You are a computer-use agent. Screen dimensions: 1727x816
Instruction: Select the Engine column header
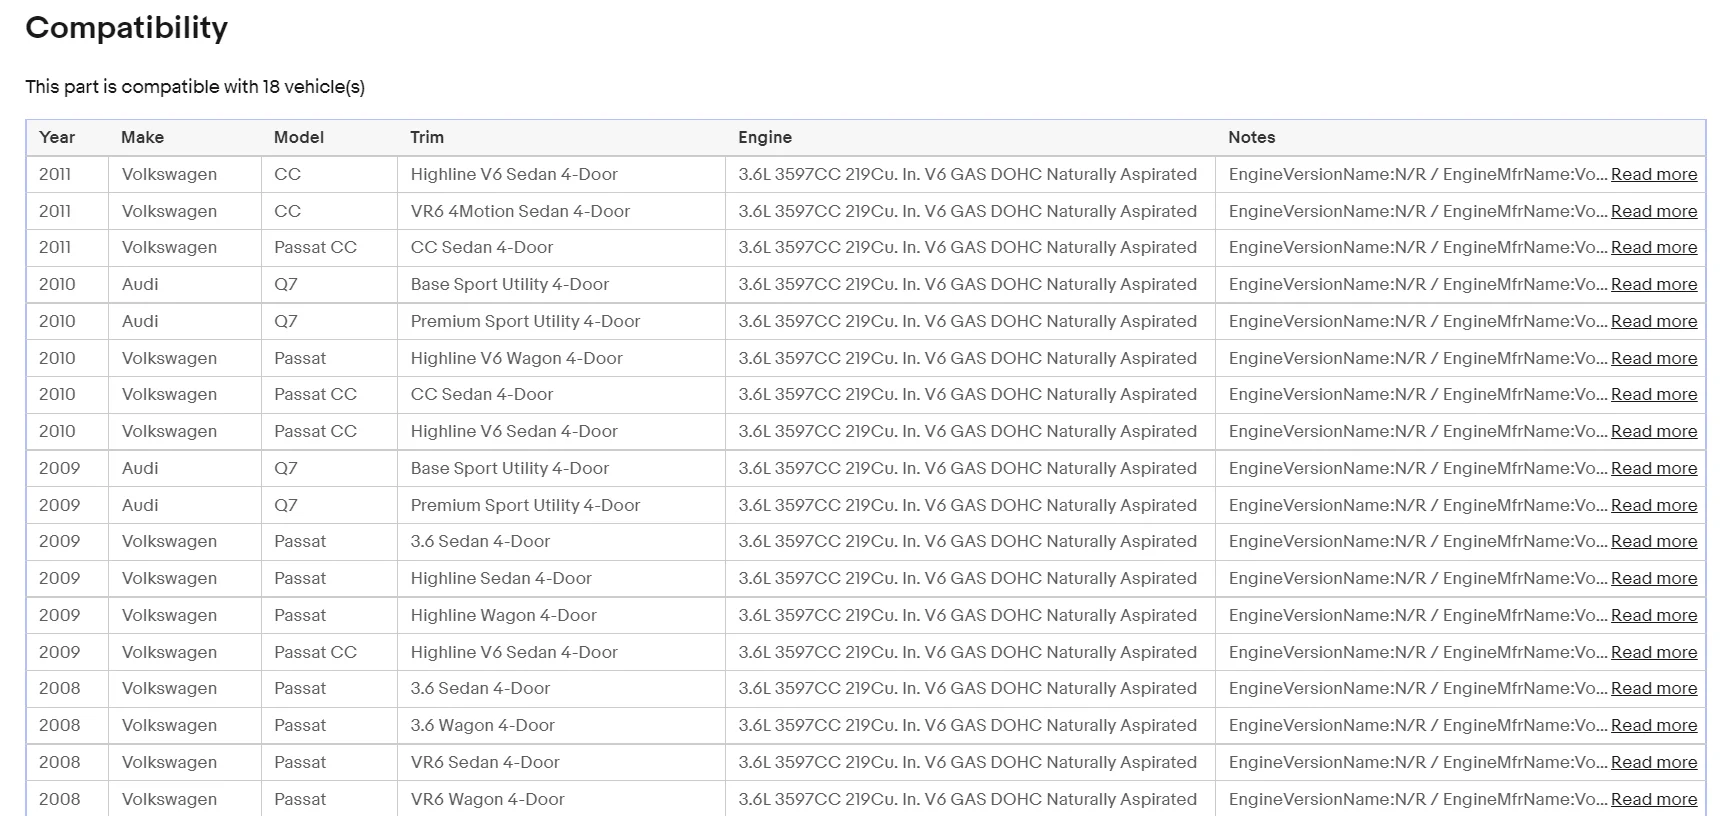[765, 137]
